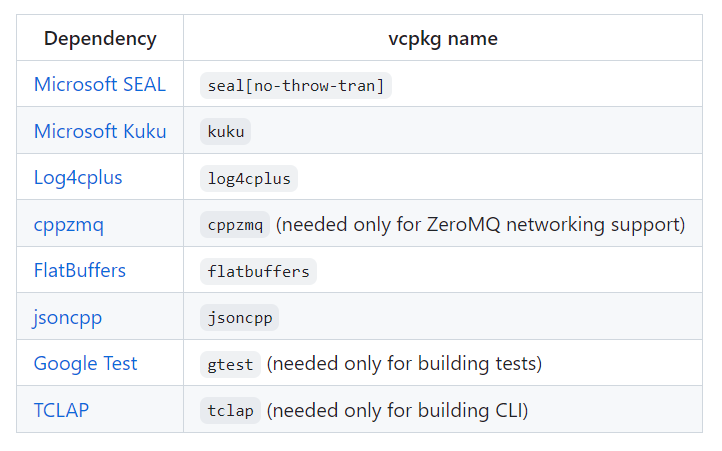The image size is (722, 451).
Task: Follow the Log4cplus dependency link
Action: 78,178
